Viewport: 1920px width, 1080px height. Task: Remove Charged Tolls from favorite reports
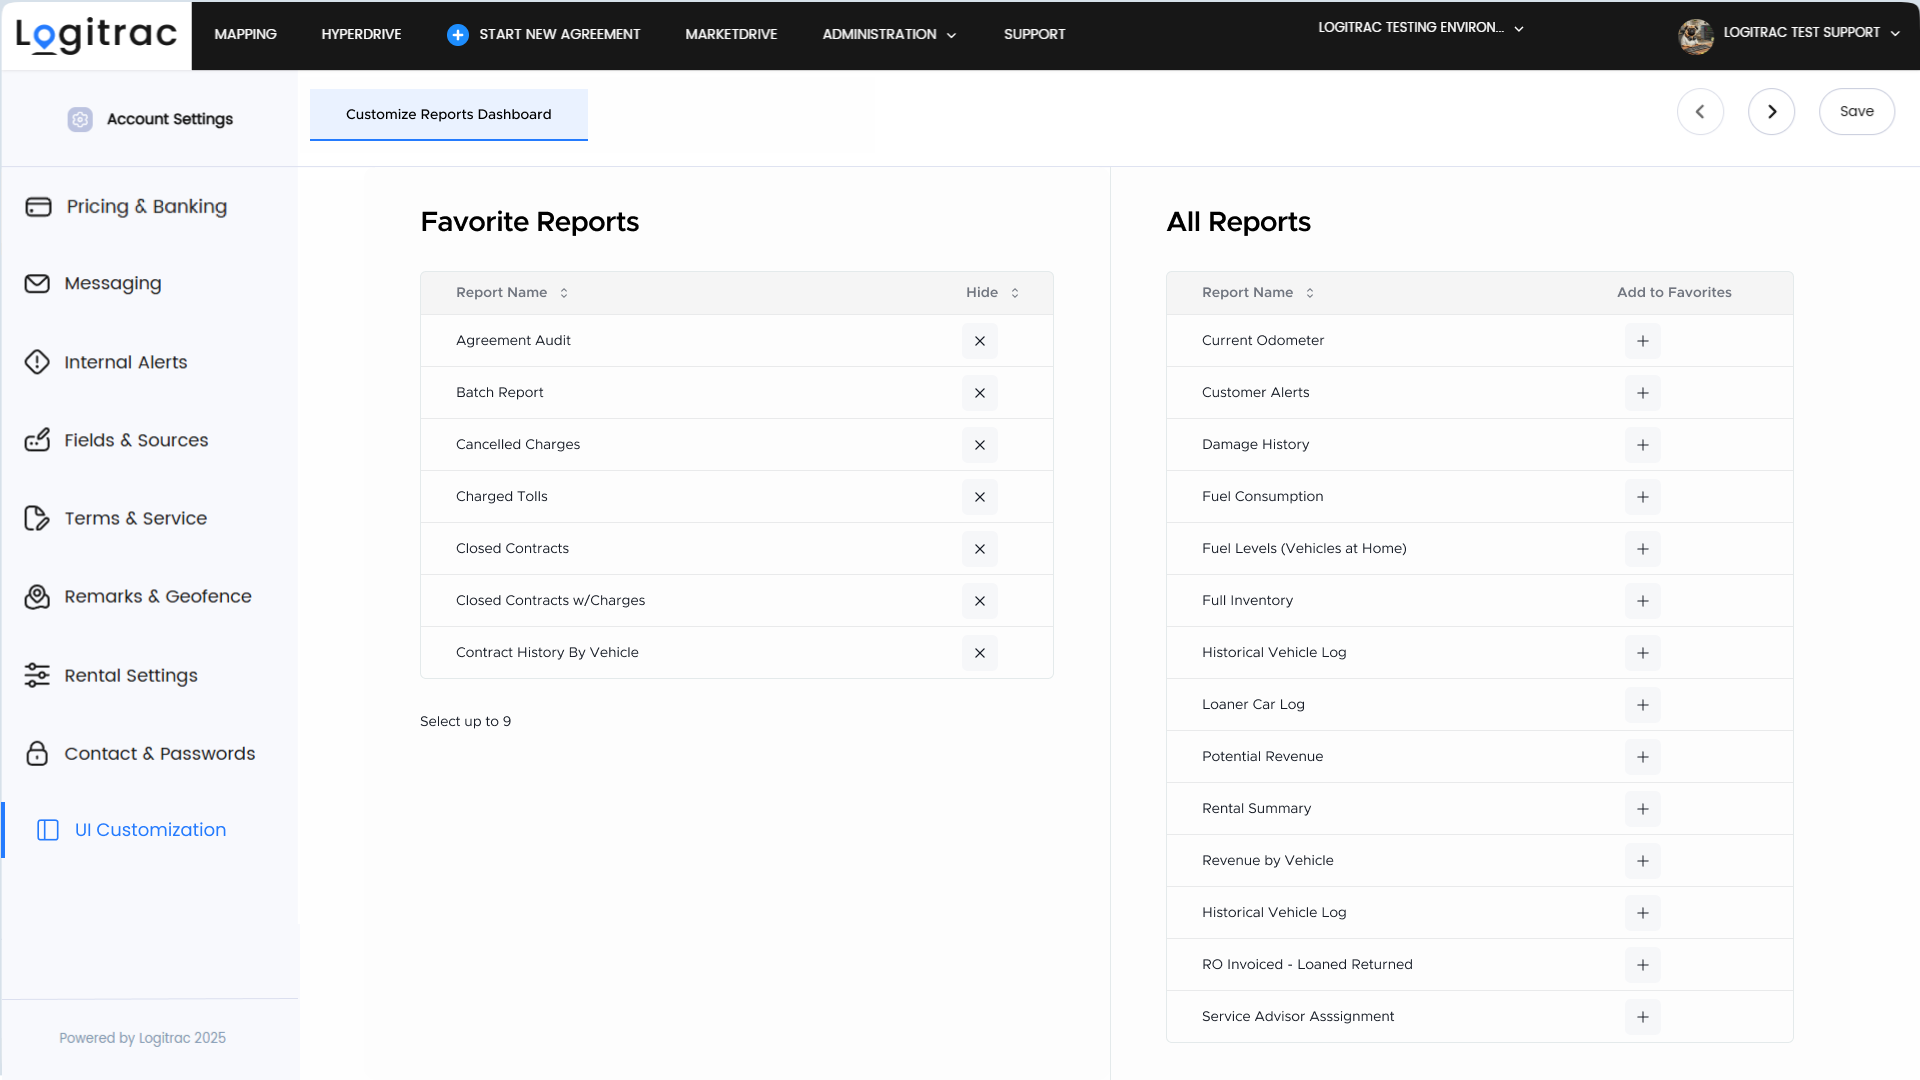coord(979,497)
